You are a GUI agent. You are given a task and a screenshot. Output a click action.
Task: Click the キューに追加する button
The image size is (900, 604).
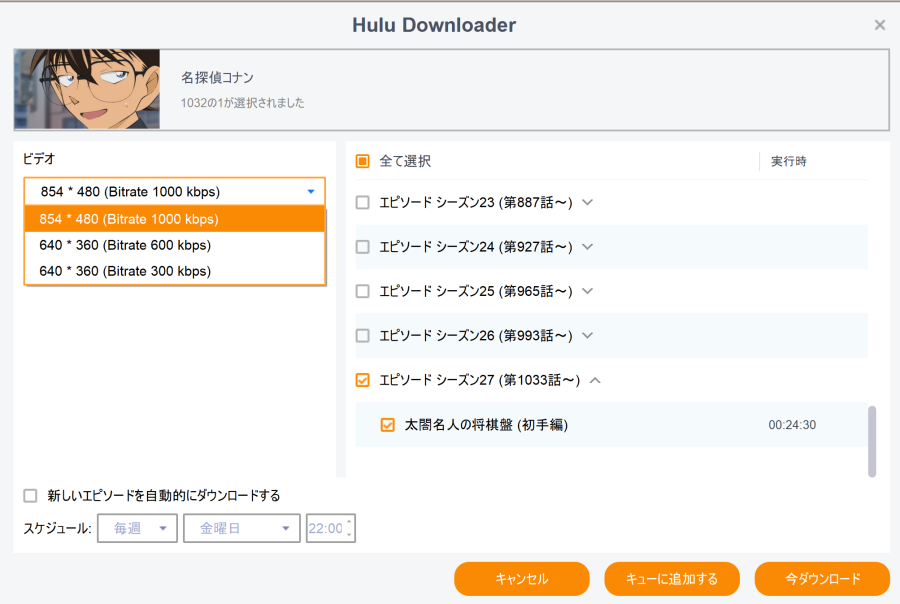(672, 579)
